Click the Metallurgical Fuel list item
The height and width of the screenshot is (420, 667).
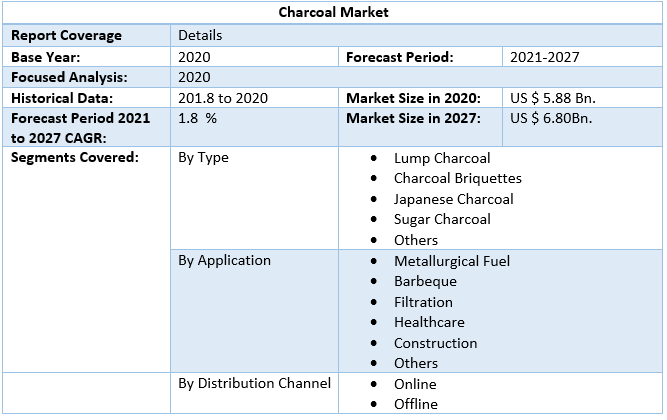pos(451,261)
